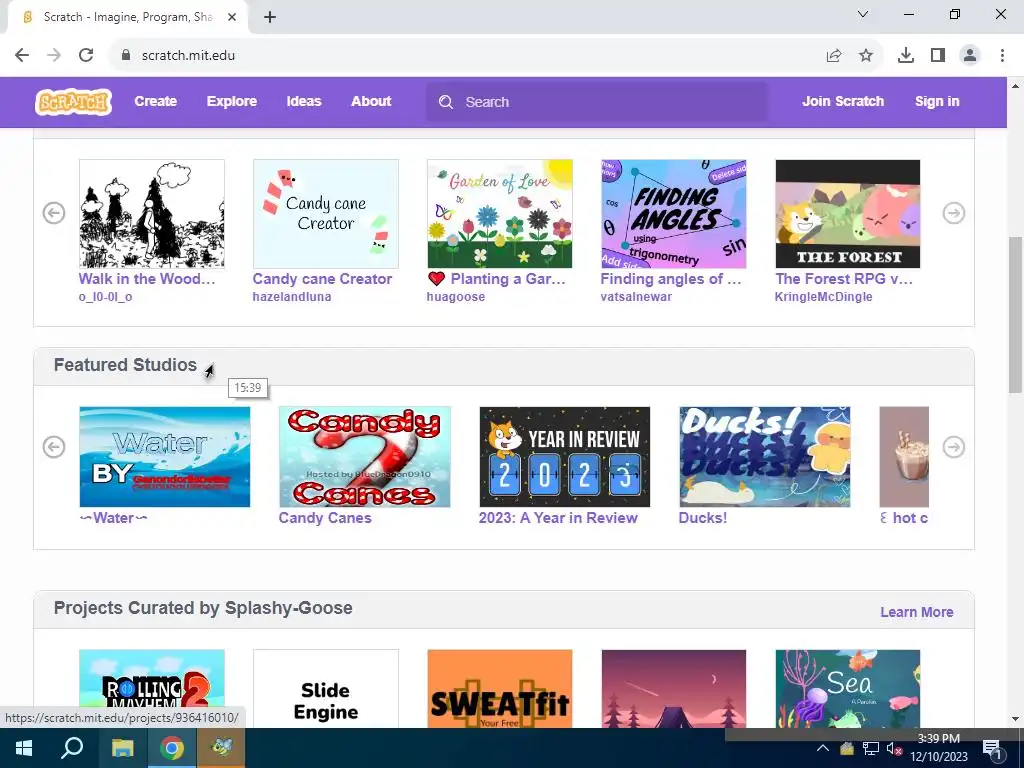Open Candy cane Creator project thumbnail

coord(326,214)
